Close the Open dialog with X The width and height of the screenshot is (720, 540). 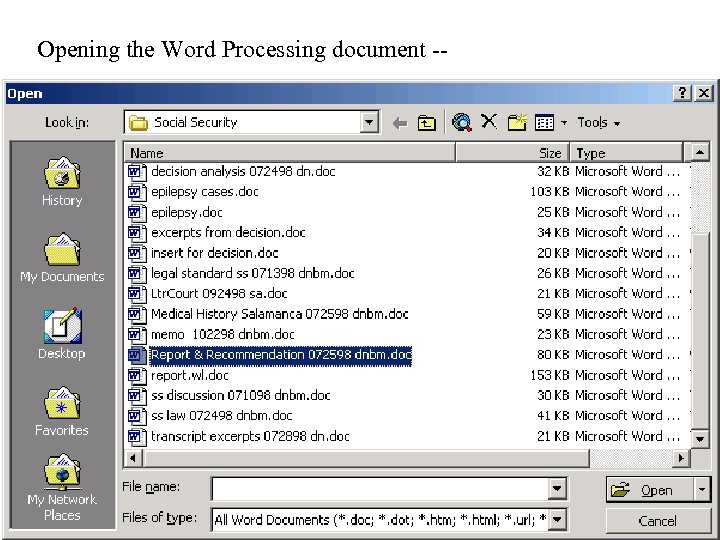click(703, 93)
